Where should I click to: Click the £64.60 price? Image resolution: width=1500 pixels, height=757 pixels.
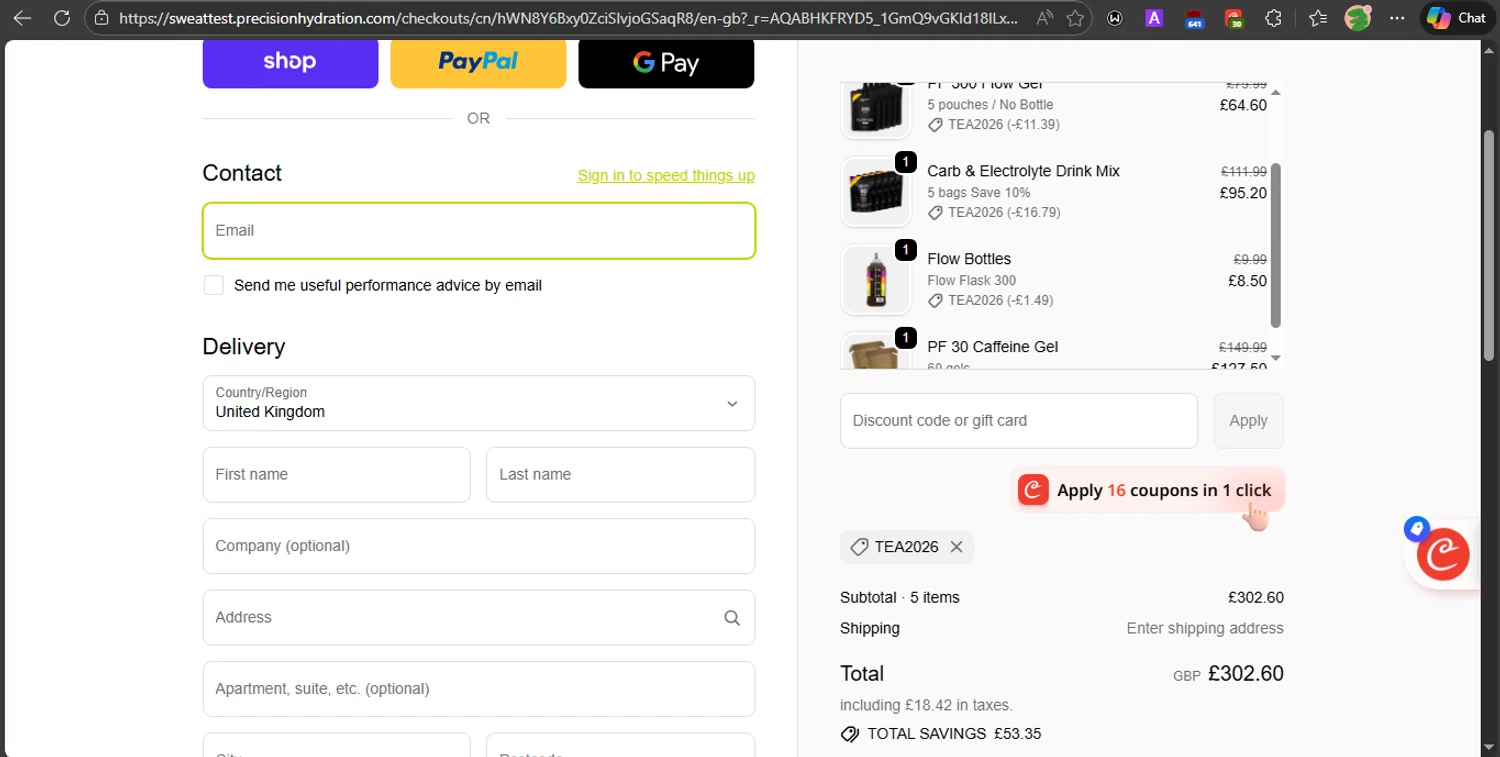coord(1243,105)
